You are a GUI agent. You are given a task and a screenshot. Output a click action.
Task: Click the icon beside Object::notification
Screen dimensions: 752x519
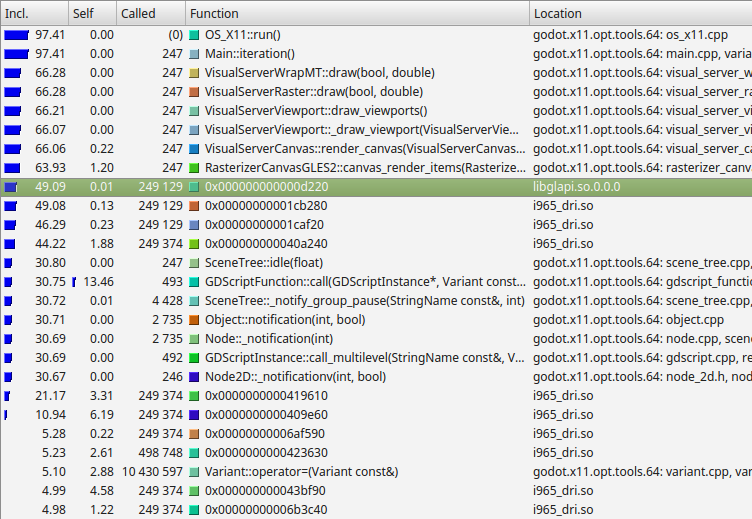pos(194,320)
